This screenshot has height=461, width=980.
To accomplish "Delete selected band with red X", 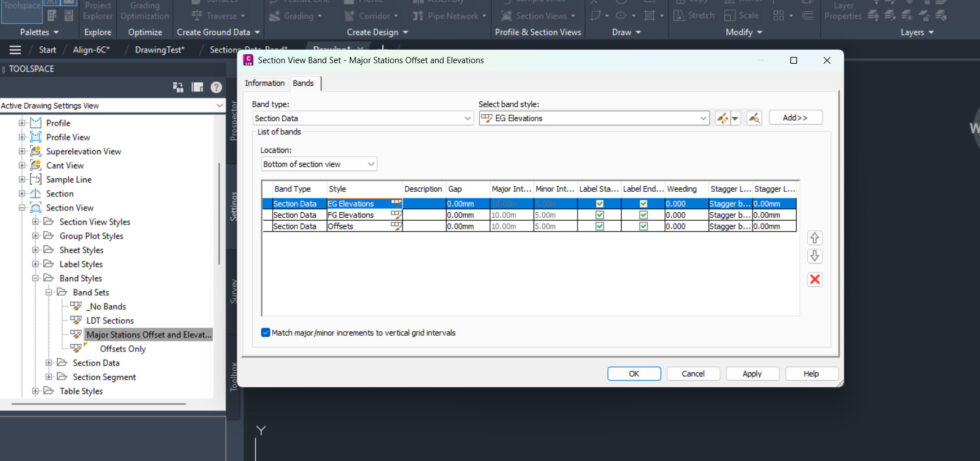I will tap(814, 279).
